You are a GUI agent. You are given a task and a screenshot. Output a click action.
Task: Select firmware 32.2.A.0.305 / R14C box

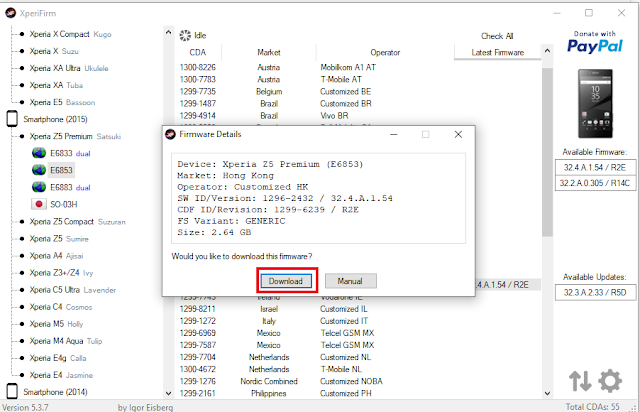[595, 183]
